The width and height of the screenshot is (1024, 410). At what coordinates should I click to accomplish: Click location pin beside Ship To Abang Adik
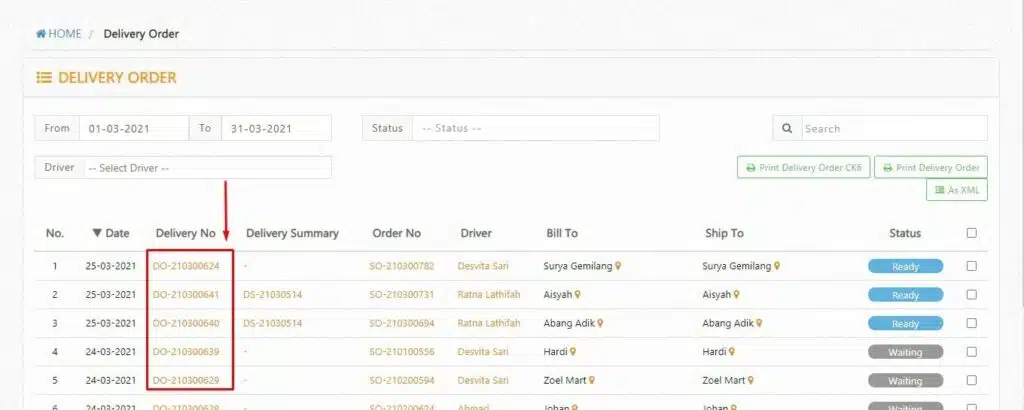(x=759, y=323)
